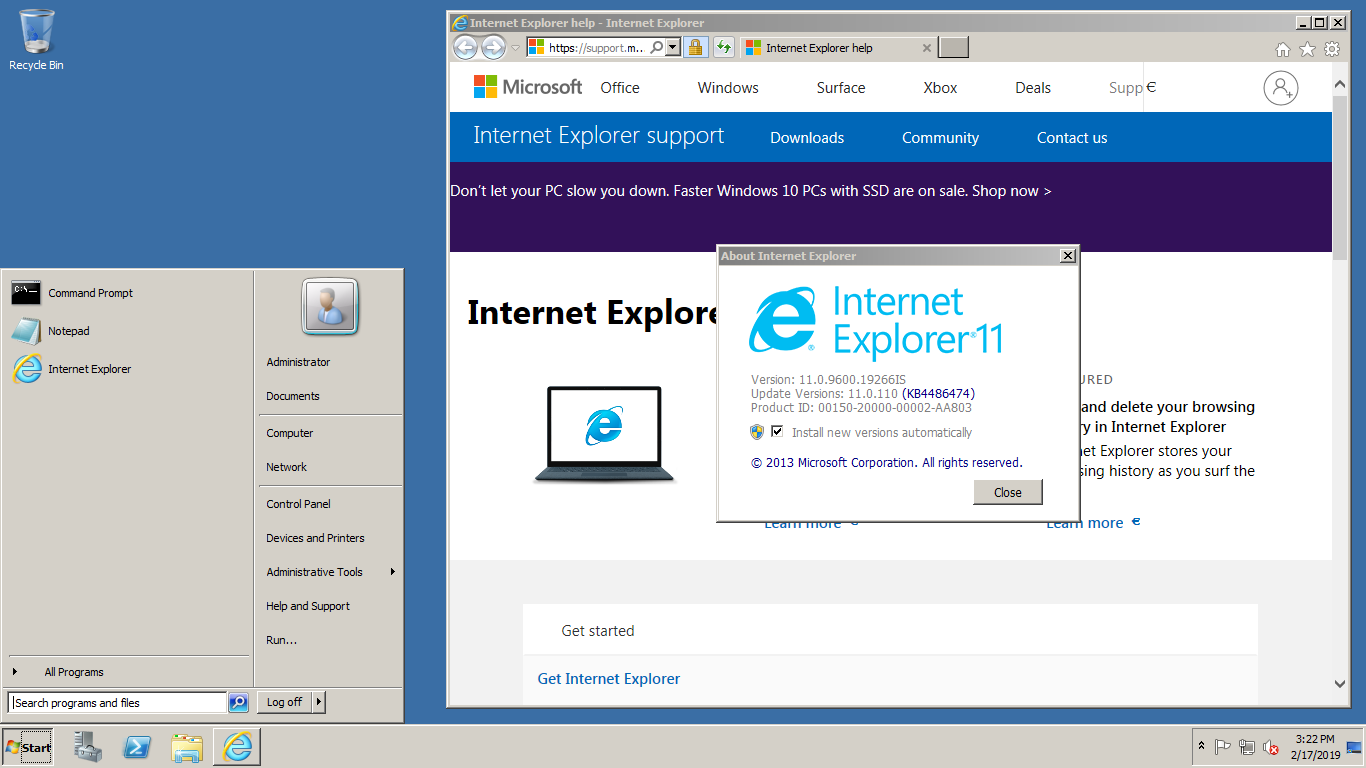Image resolution: width=1366 pixels, height=768 pixels.
Task: Open Help and Support
Action: coord(308,606)
